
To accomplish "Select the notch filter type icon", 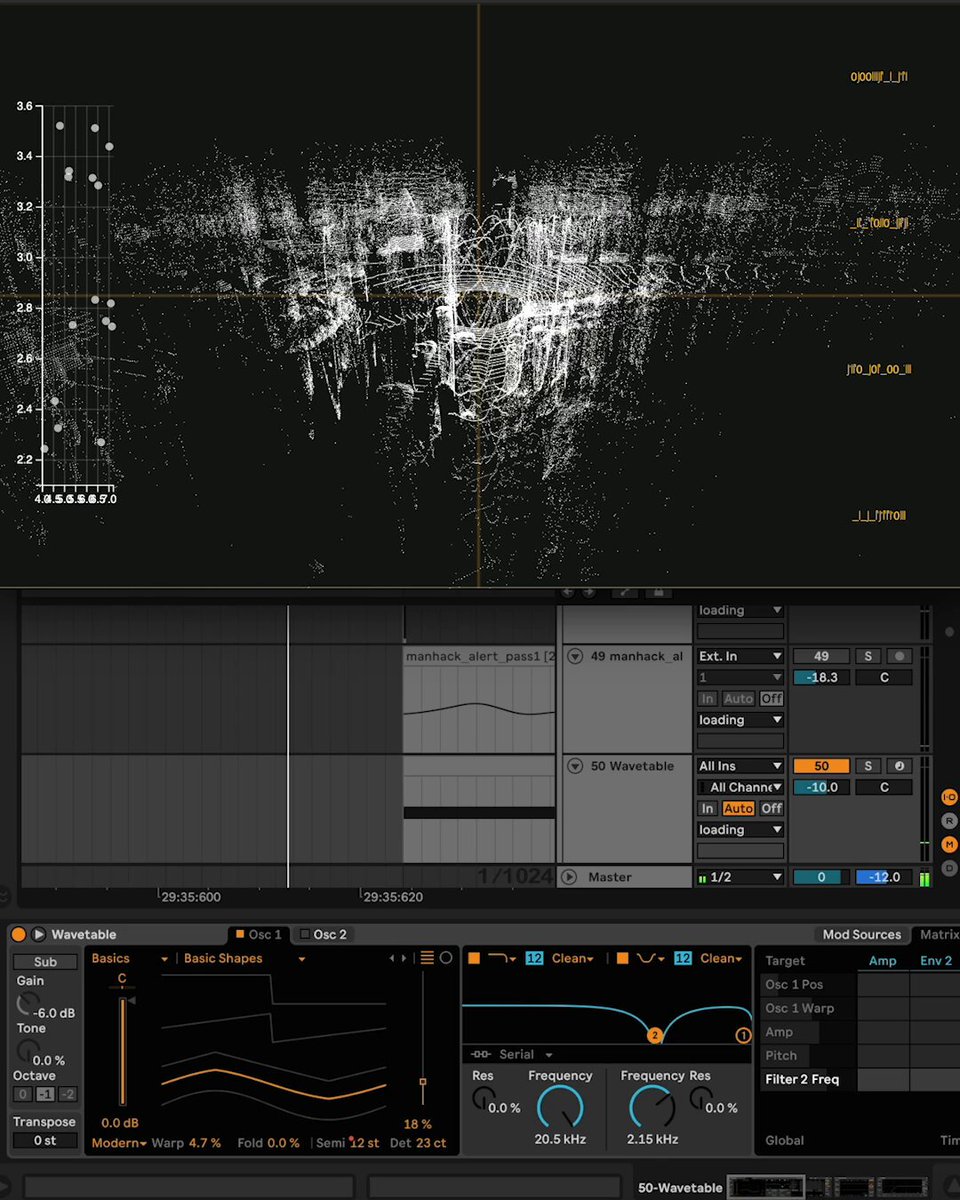I will click(650, 958).
